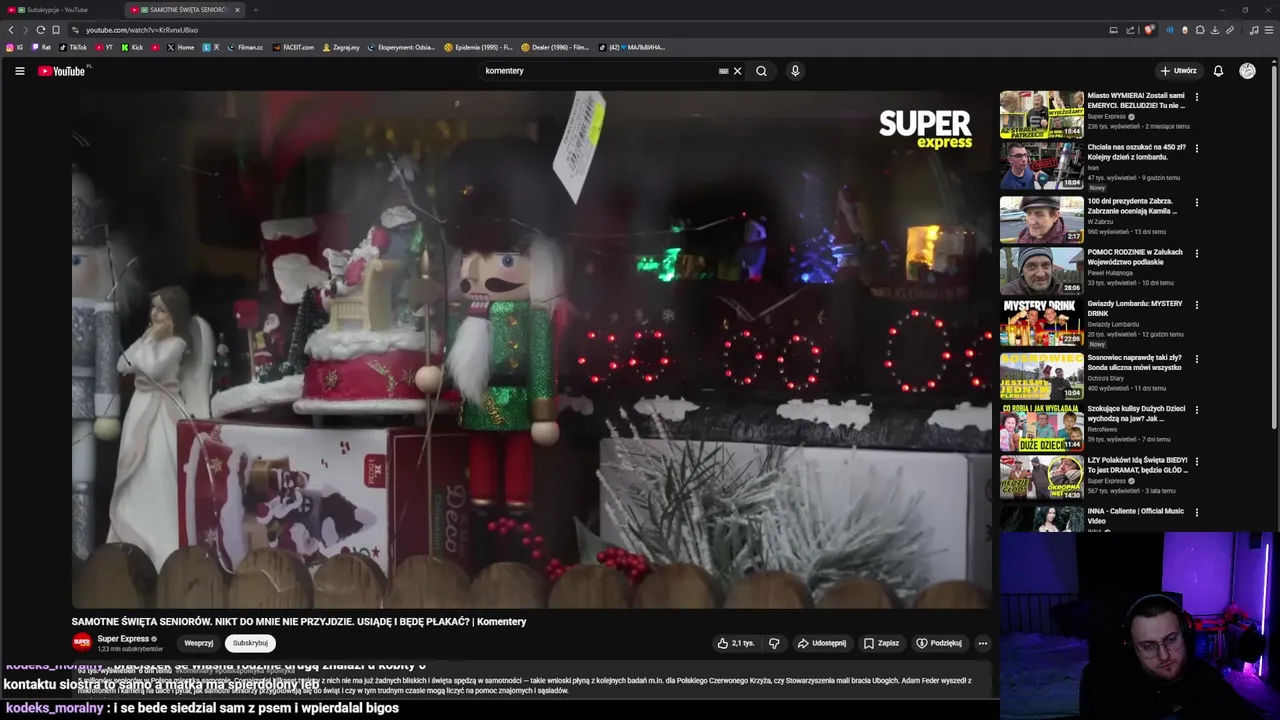Image resolution: width=1280 pixels, height=720 pixels.
Task: Open the Dealer (1996) bookmark
Action: pos(555,47)
